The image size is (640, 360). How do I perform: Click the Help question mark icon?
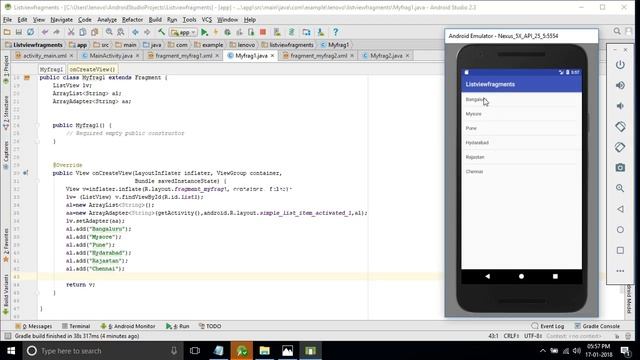coord(335,32)
